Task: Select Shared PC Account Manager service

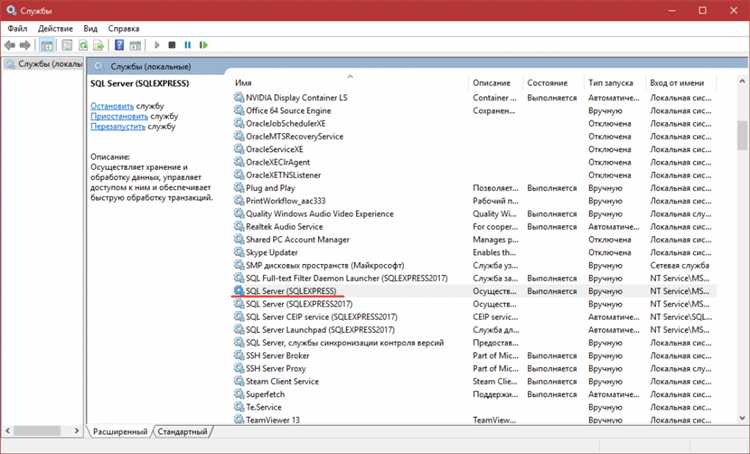Action: 474,240
